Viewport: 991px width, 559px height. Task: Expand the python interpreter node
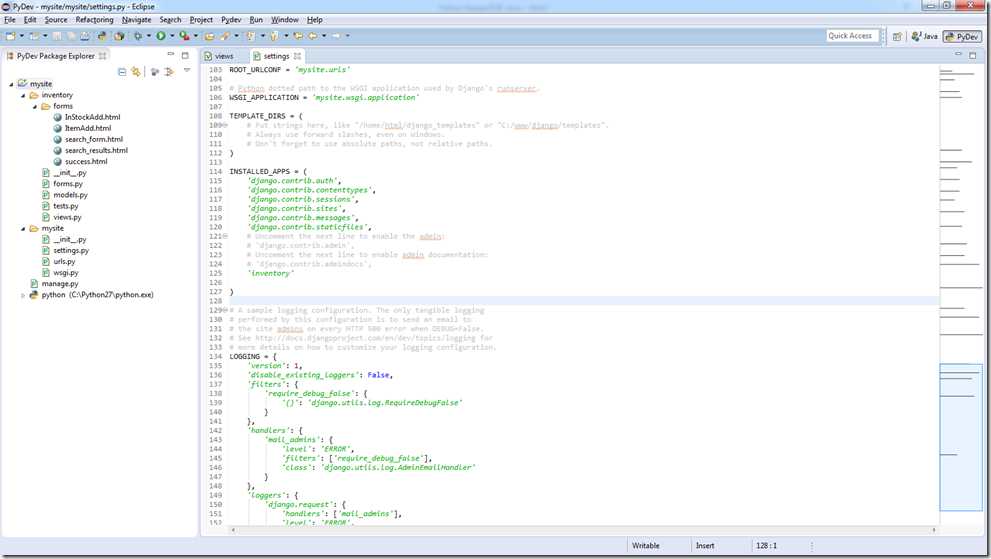(23, 295)
